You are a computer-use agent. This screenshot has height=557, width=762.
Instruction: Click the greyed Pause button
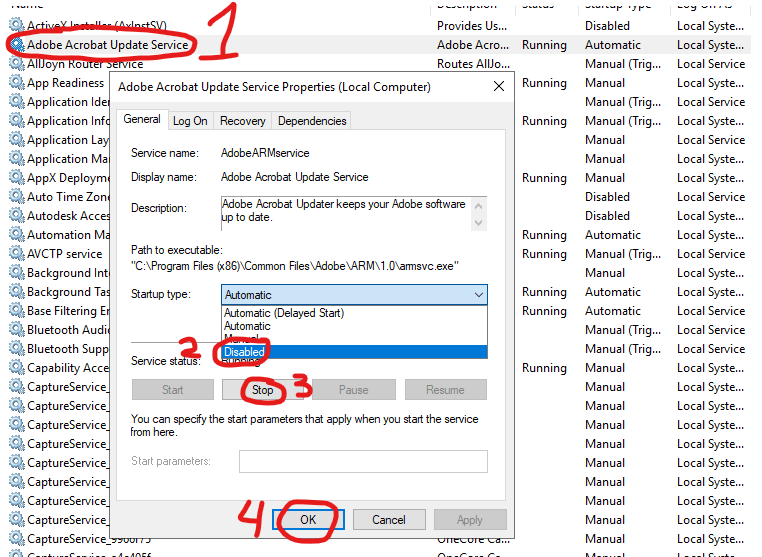coord(354,390)
